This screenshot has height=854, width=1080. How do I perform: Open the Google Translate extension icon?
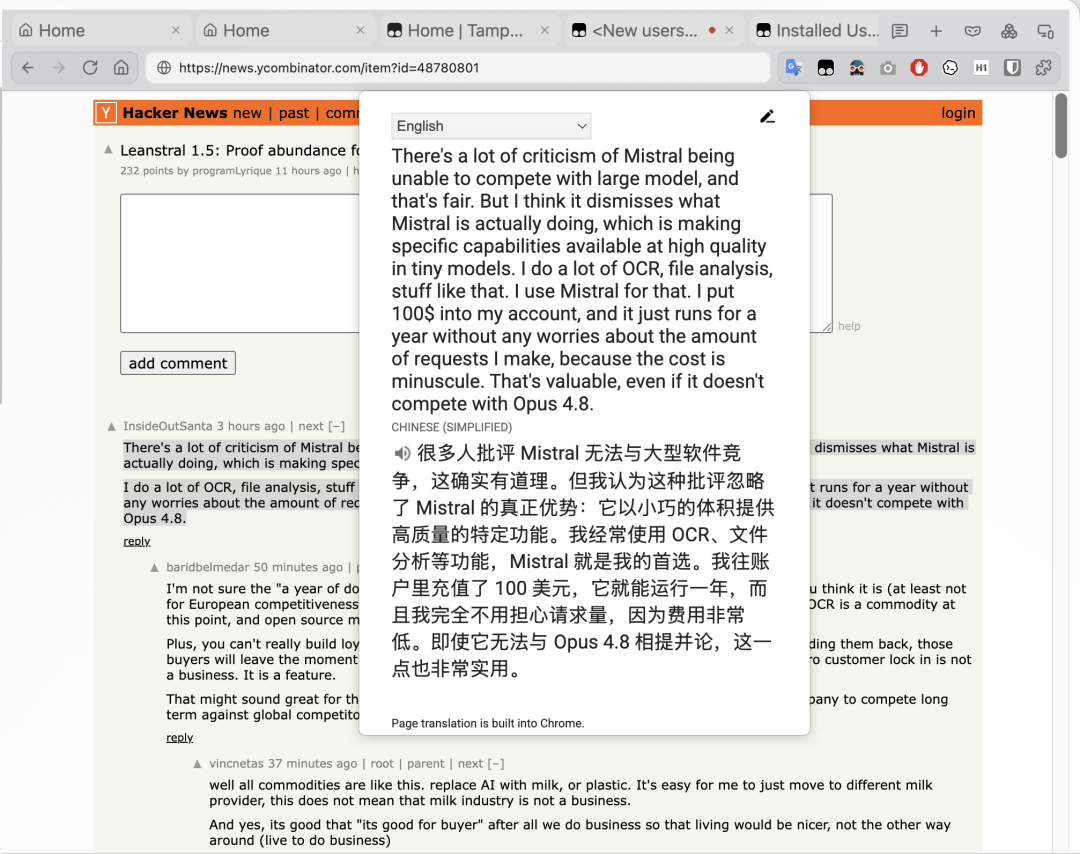pos(794,67)
